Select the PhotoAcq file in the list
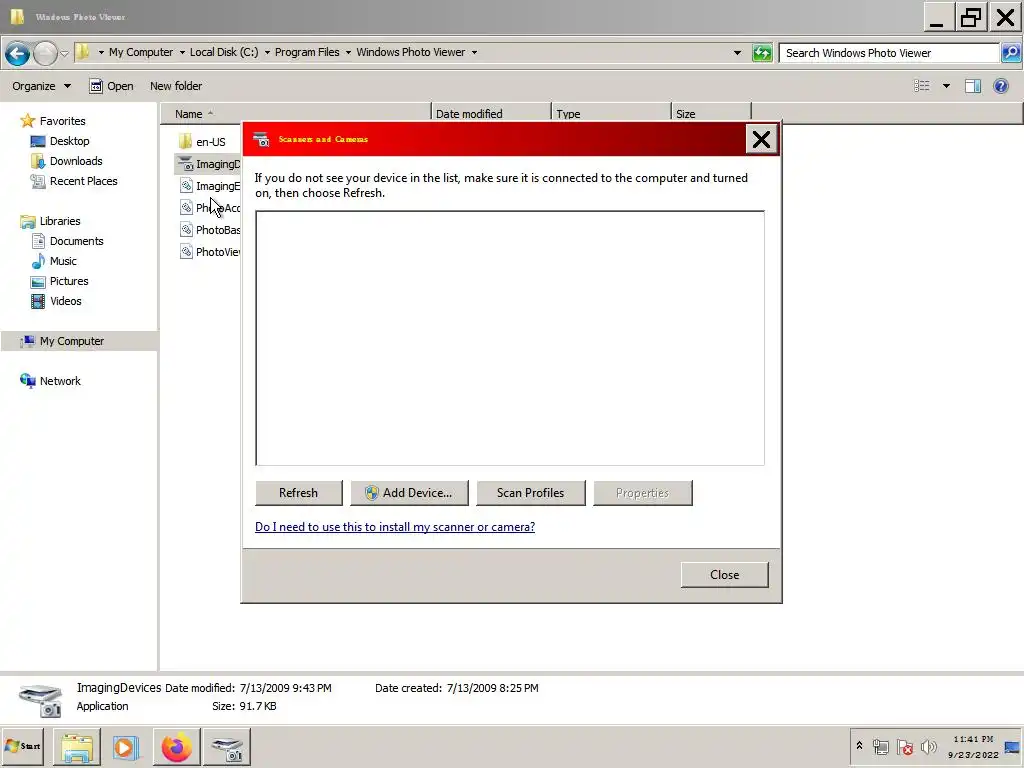1024x768 pixels. 209,208
